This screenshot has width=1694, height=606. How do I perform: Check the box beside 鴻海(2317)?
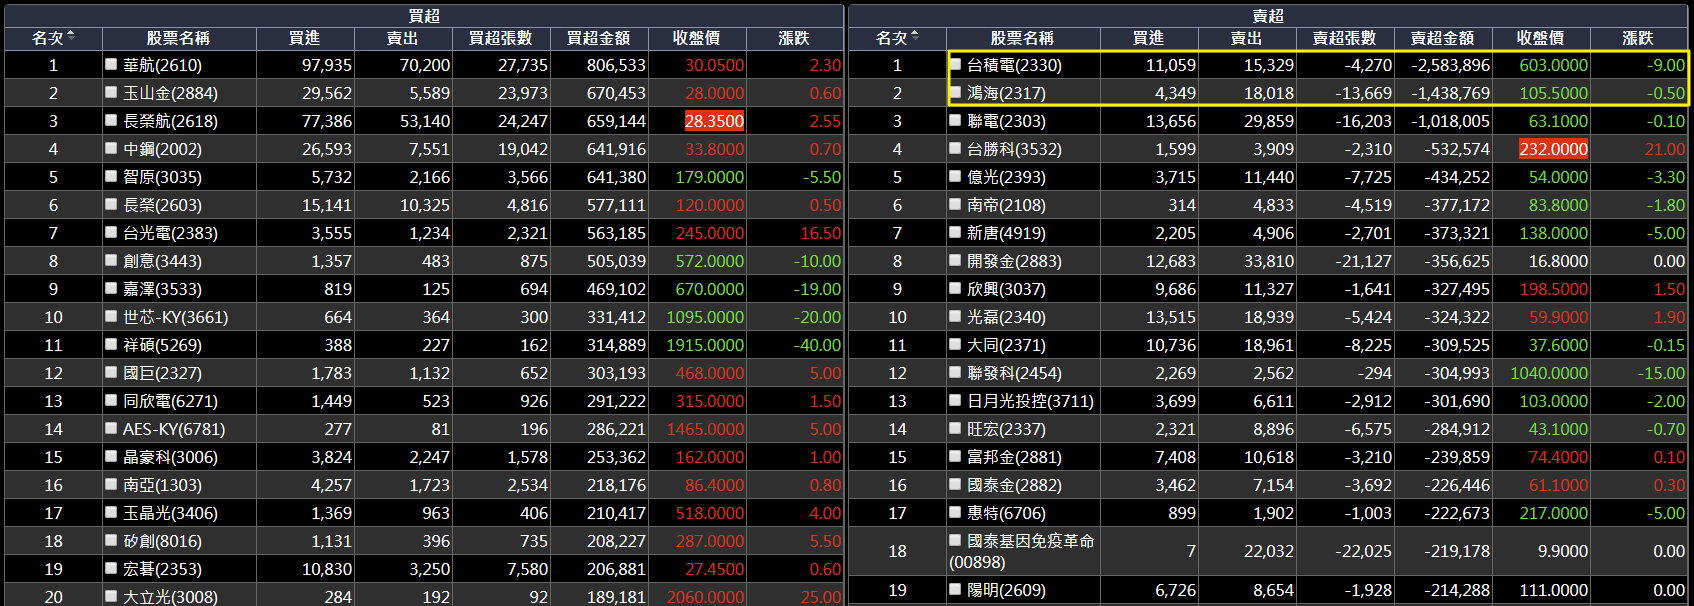coord(955,92)
